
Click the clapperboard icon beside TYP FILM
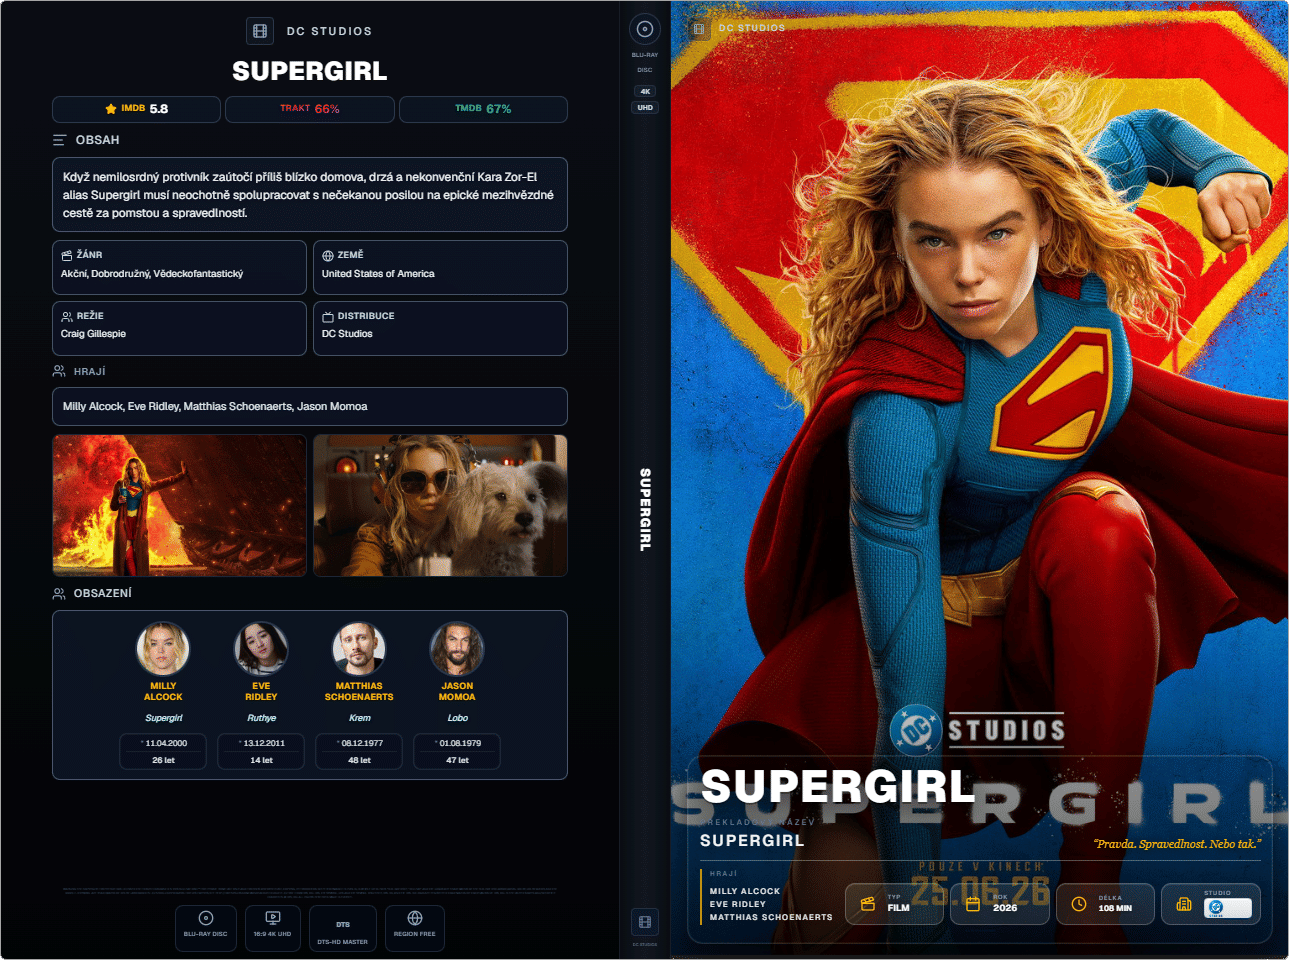[868, 904]
